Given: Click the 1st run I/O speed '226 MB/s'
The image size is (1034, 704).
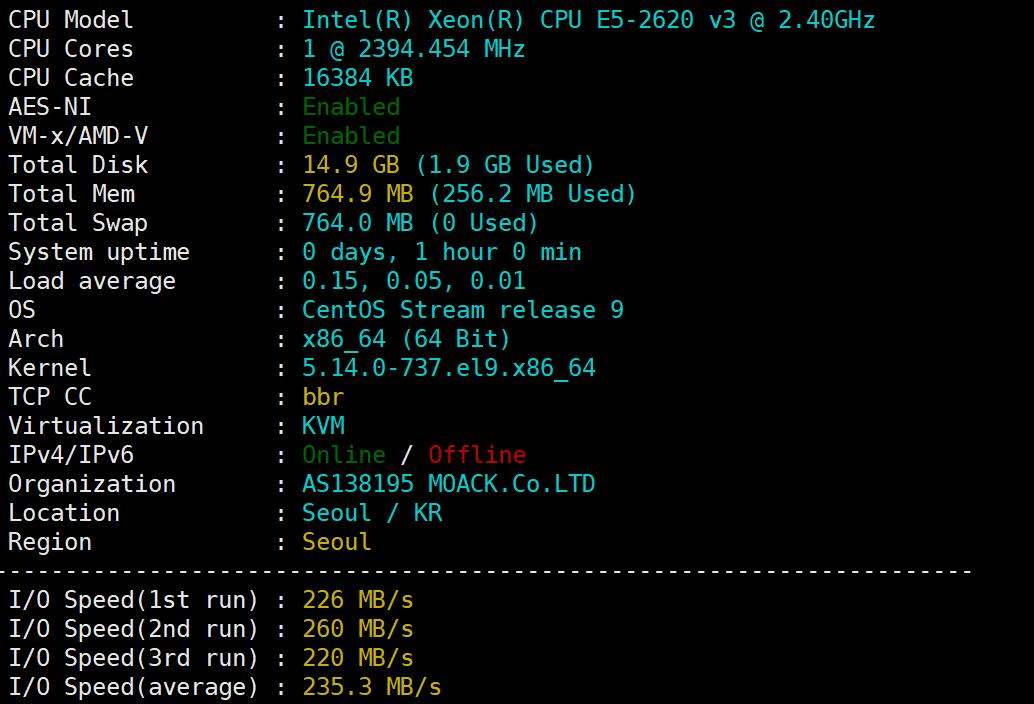Looking at the screenshot, I should tap(357, 600).
